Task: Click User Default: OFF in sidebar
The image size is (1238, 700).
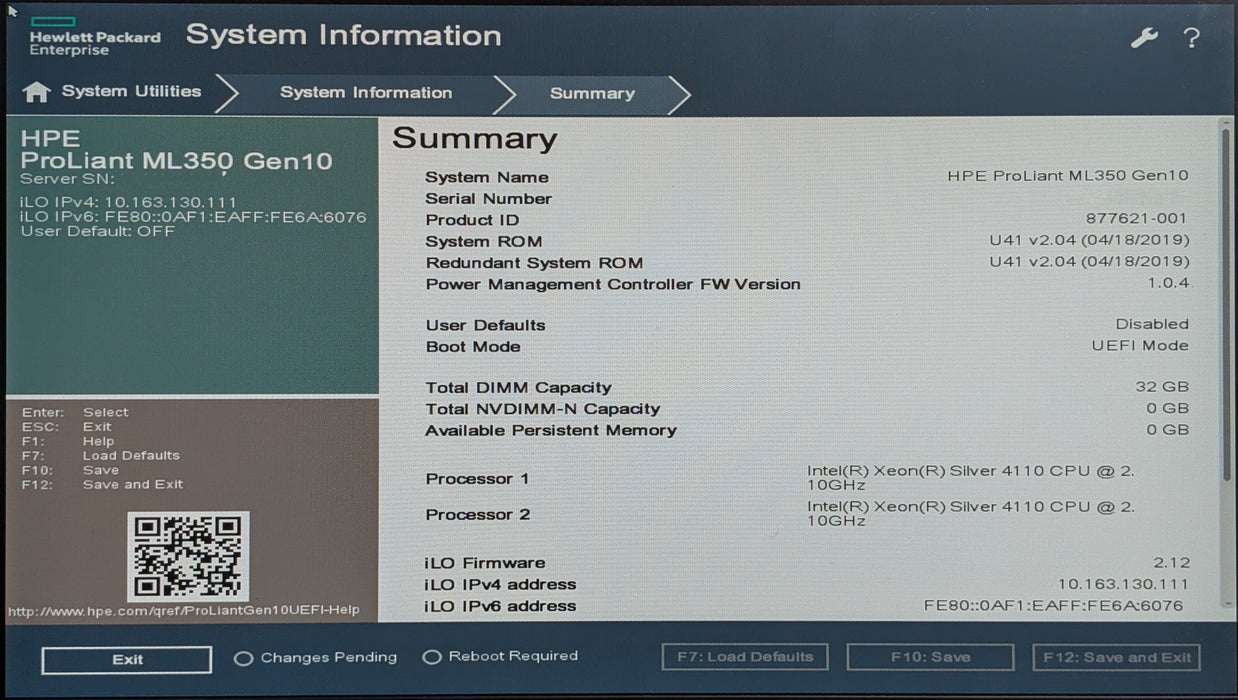Action: (97, 231)
